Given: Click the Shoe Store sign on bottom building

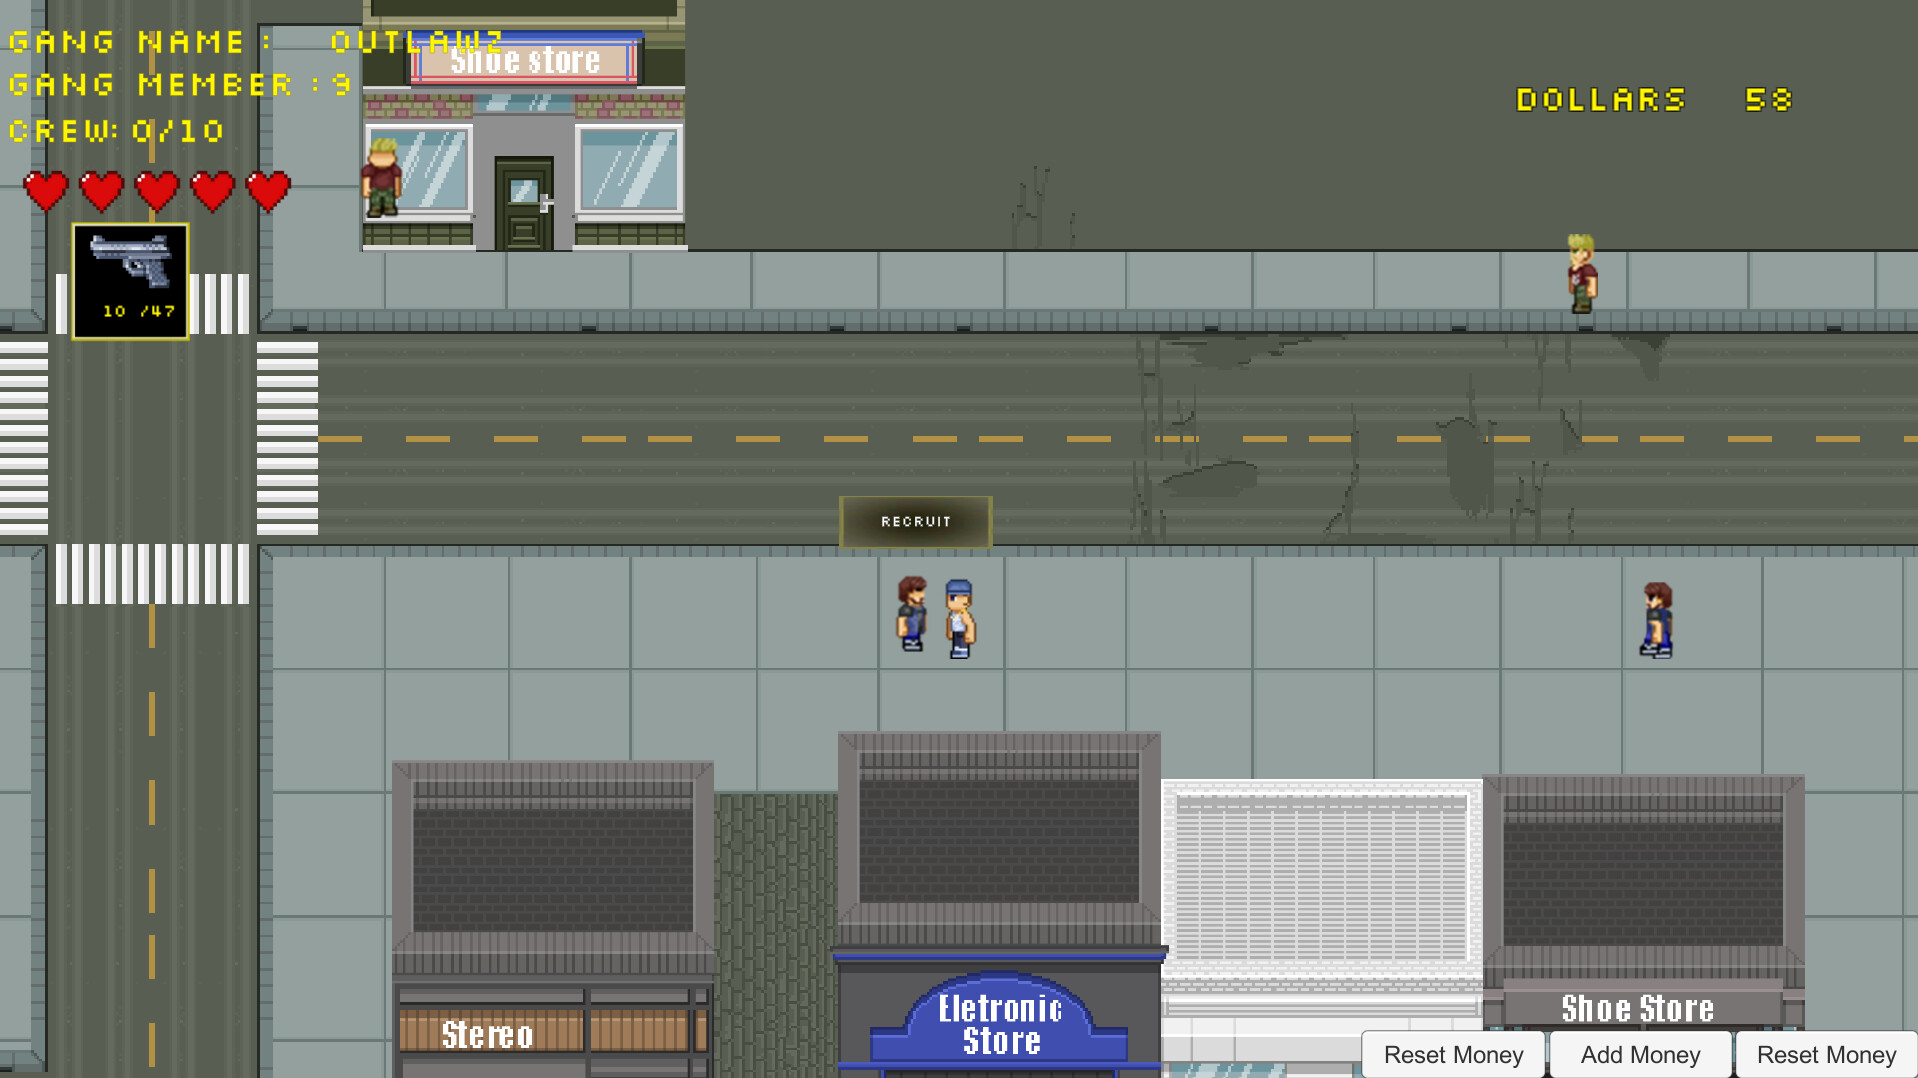Looking at the screenshot, I should point(1637,1008).
